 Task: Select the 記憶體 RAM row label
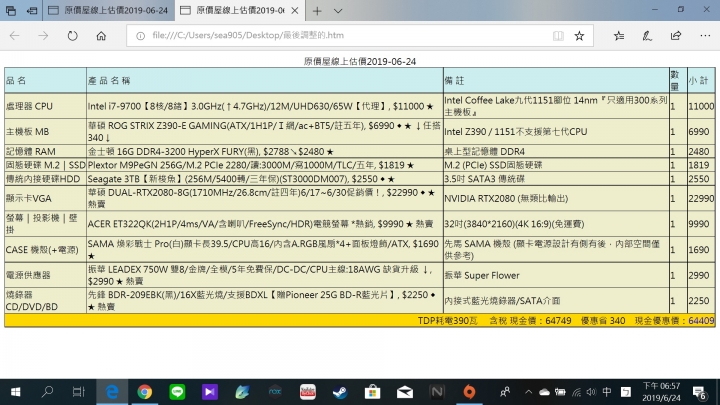click(30, 152)
